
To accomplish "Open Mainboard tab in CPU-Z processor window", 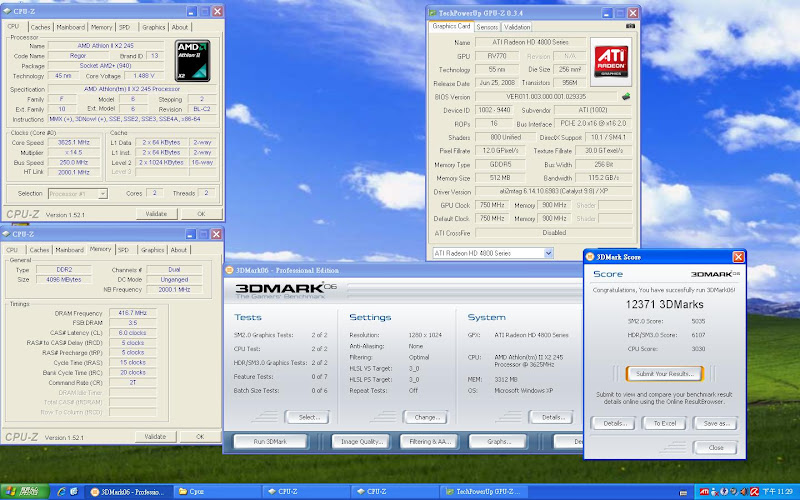I will [x=70, y=27].
